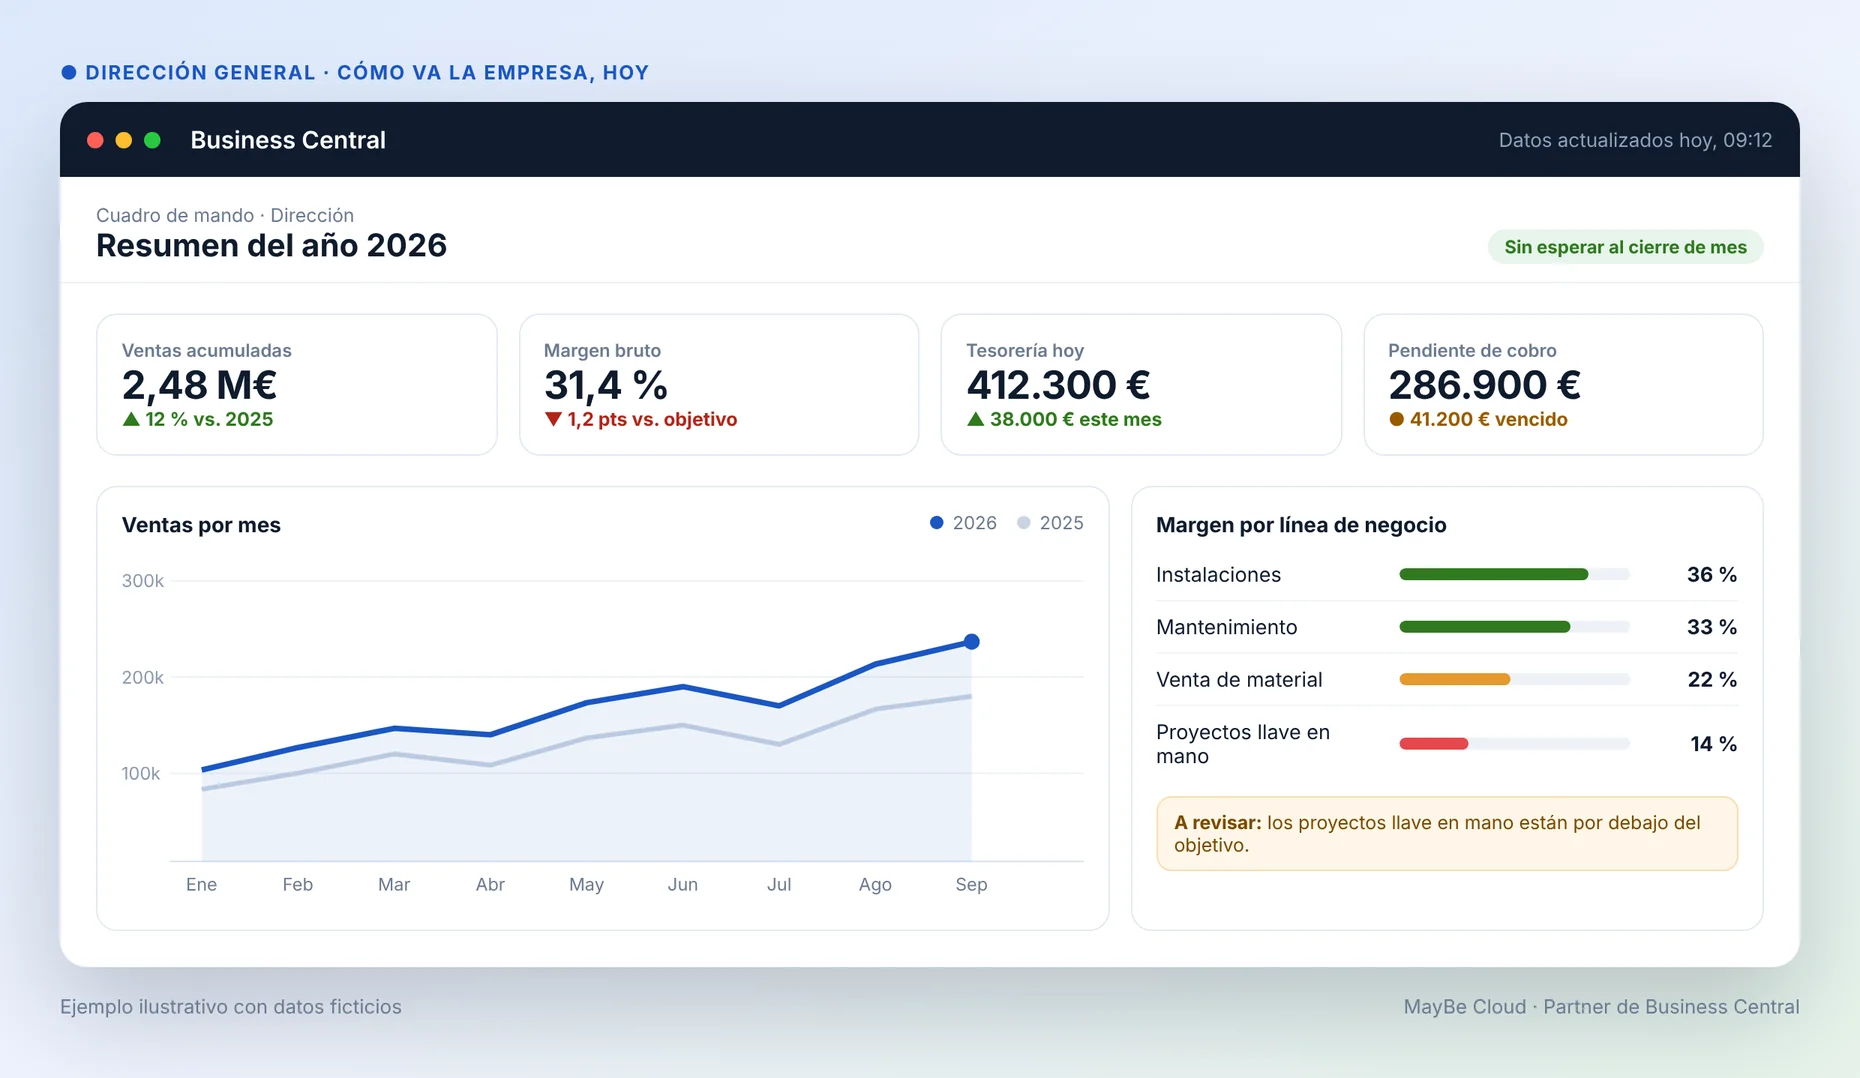Click the 33 % Mantenimiento value
The width and height of the screenshot is (1860, 1078).
pos(1712,627)
